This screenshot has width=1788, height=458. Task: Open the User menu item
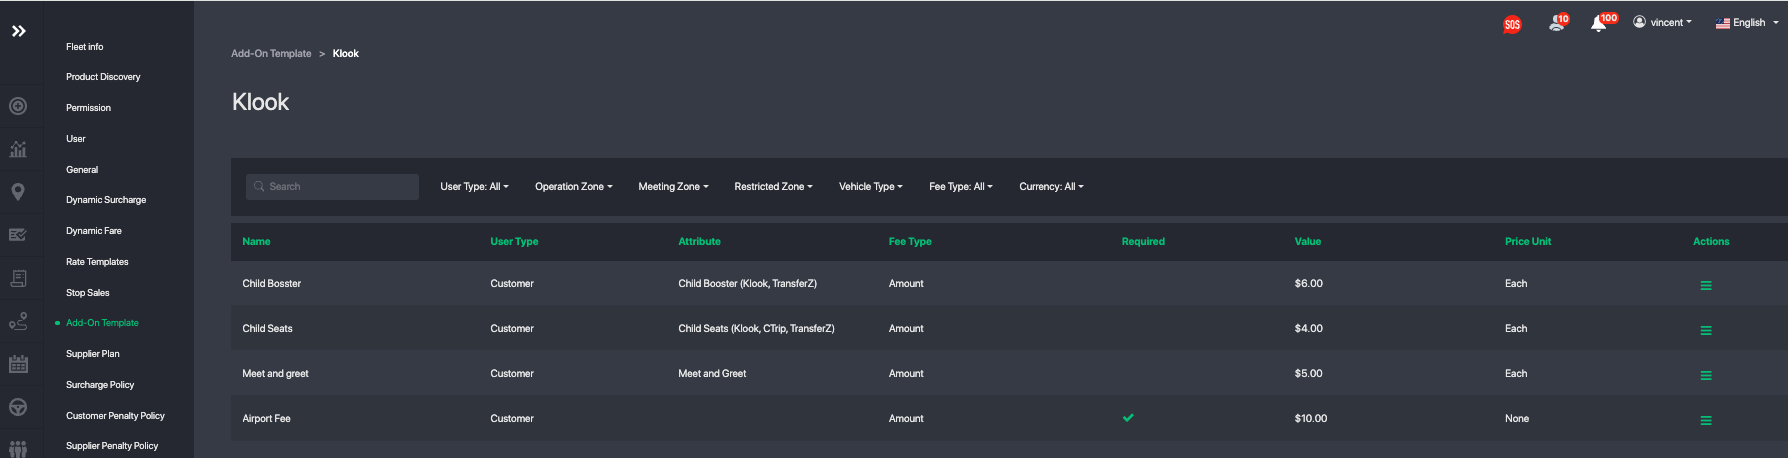click(76, 138)
